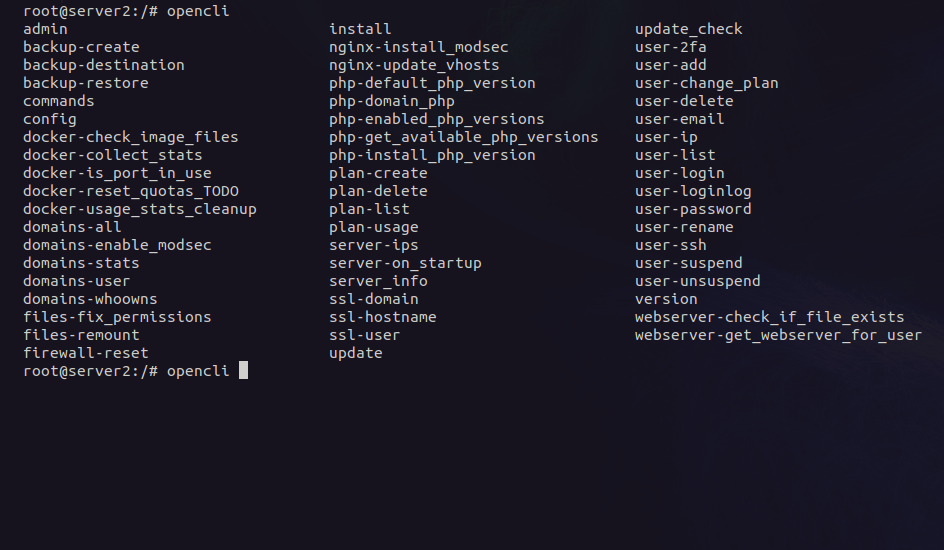Click the 'server-on_startup' entry
Image resolution: width=944 pixels, height=550 pixels.
point(405,263)
